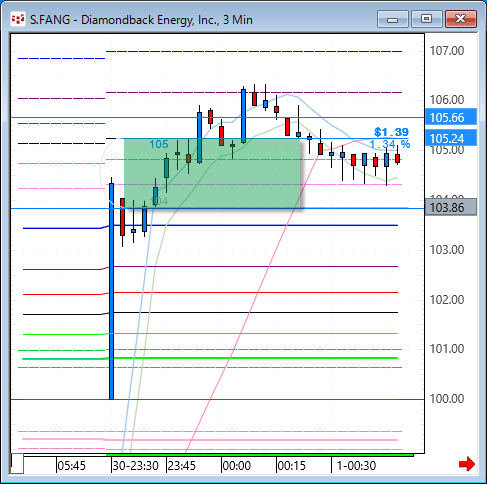Click the 30-23:30 time axis label
This screenshot has height=484, width=487.
pyautogui.click(x=135, y=465)
